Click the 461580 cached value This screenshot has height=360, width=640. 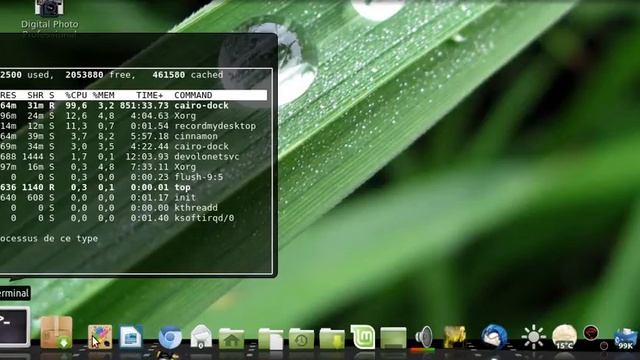(x=169, y=75)
